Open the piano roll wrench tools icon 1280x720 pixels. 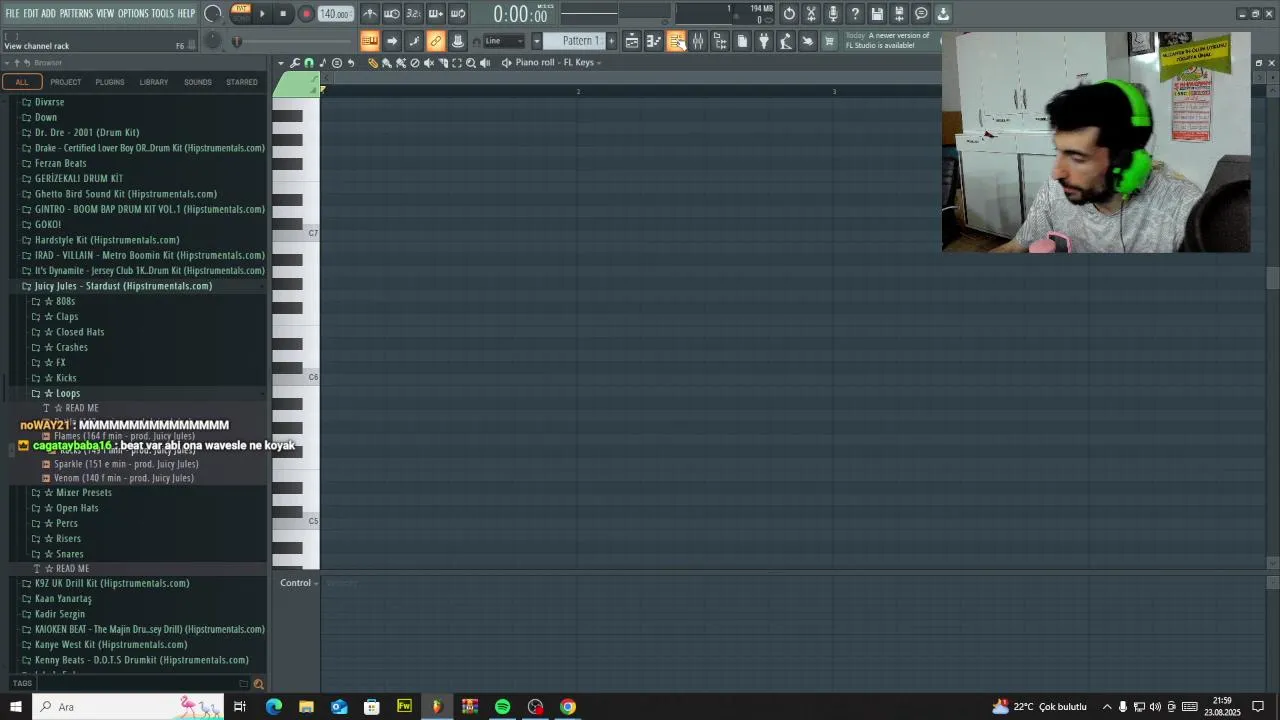(x=294, y=62)
